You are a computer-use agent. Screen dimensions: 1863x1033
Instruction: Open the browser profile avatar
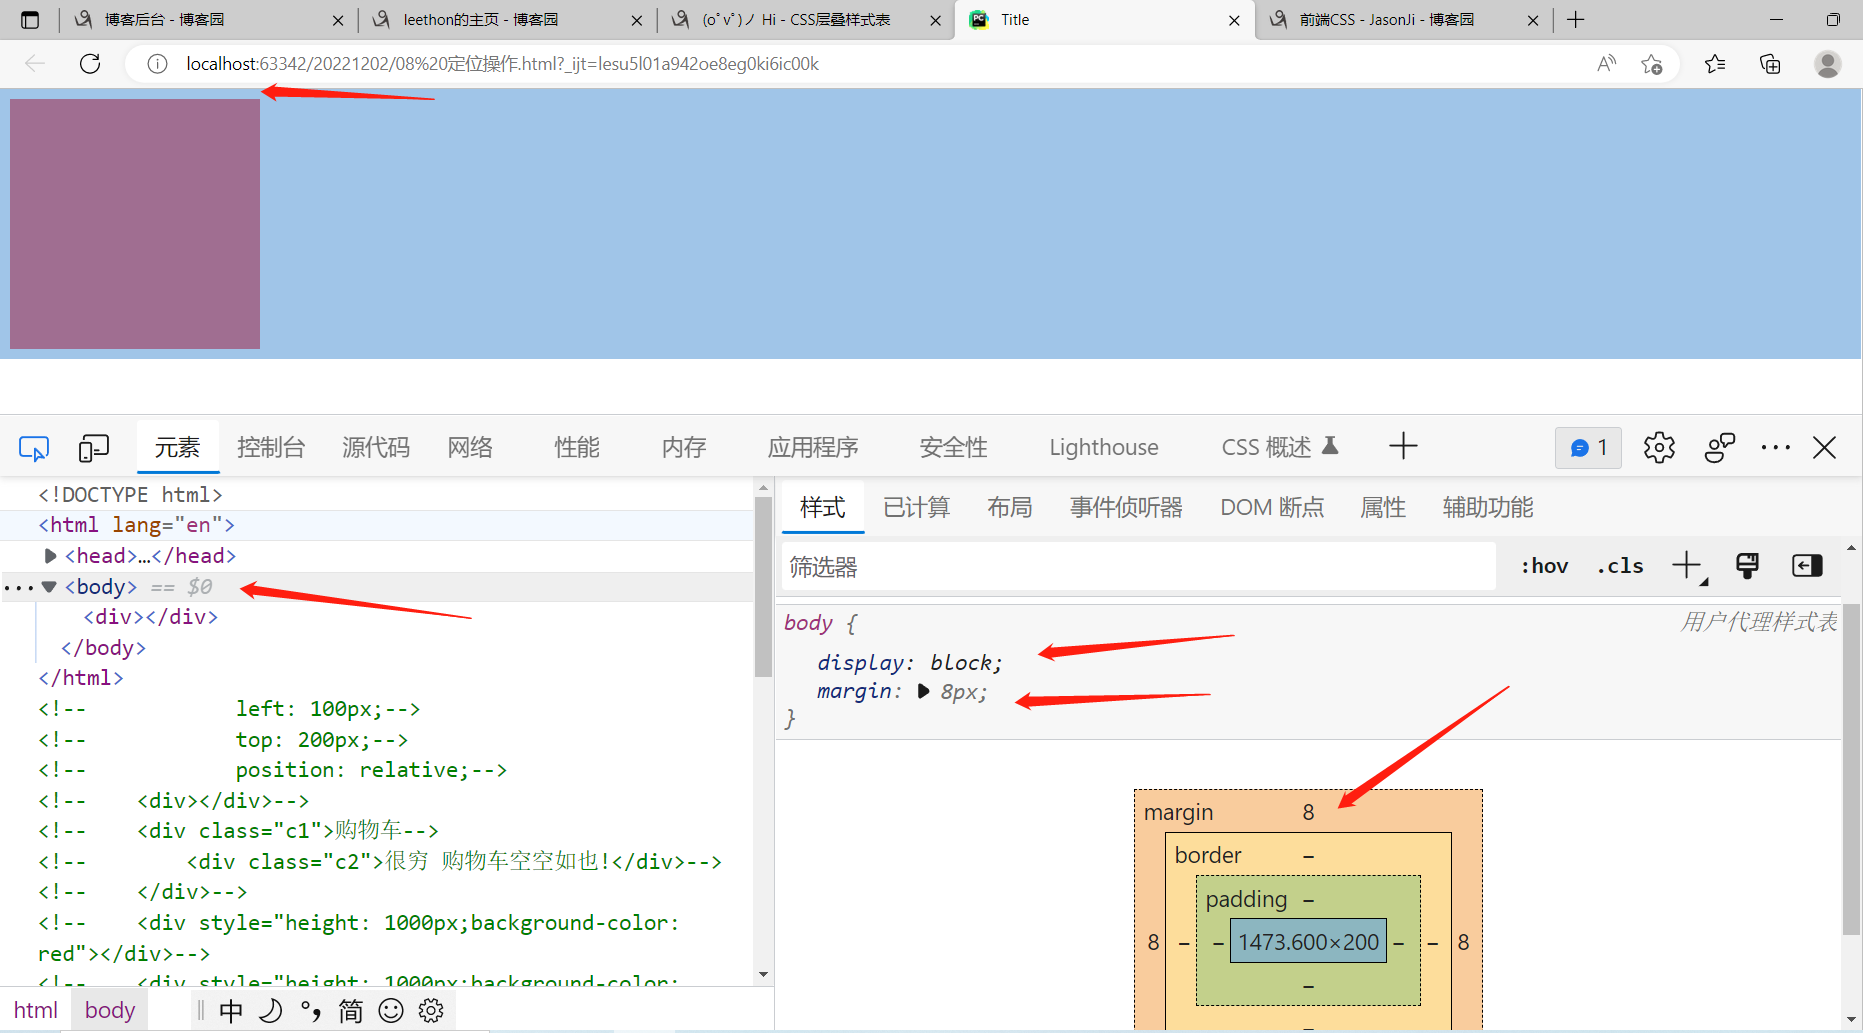pyautogui.click(x=1828, y=64)
